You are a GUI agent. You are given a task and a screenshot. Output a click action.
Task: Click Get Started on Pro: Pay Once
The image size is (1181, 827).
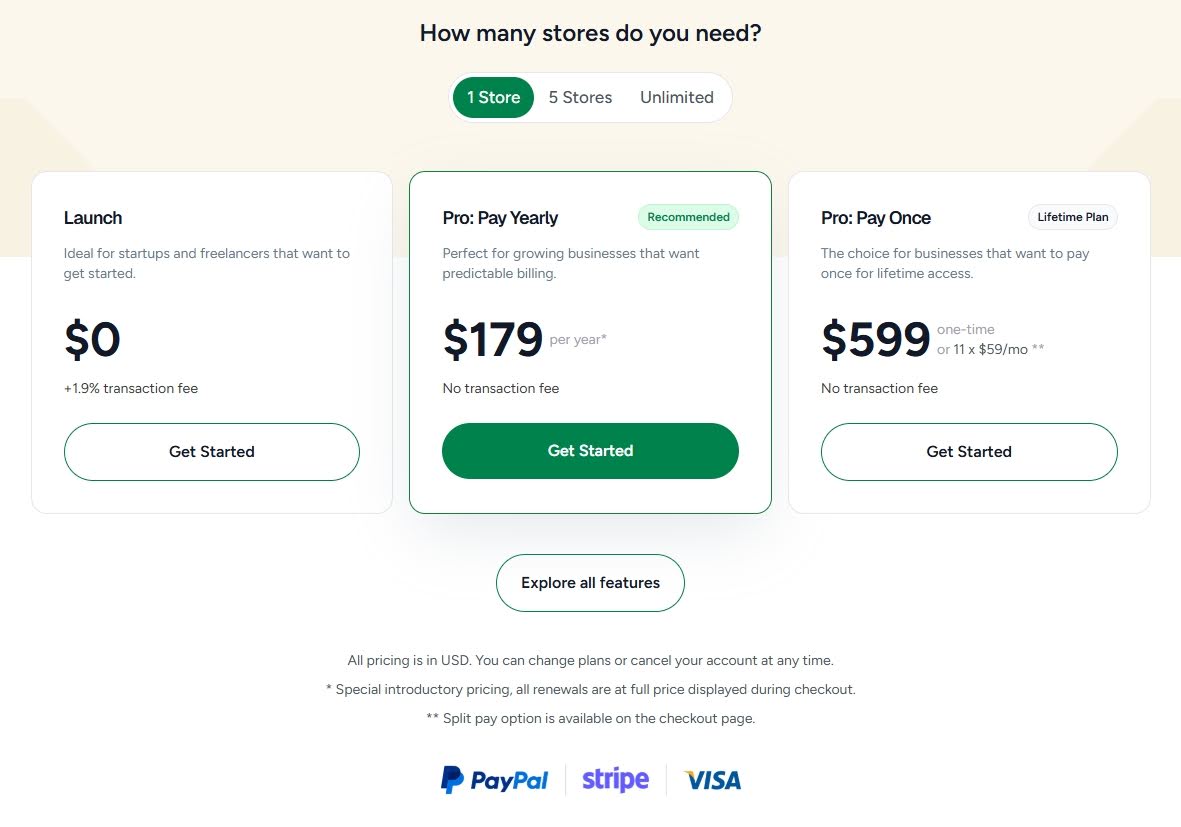point(968,452)
